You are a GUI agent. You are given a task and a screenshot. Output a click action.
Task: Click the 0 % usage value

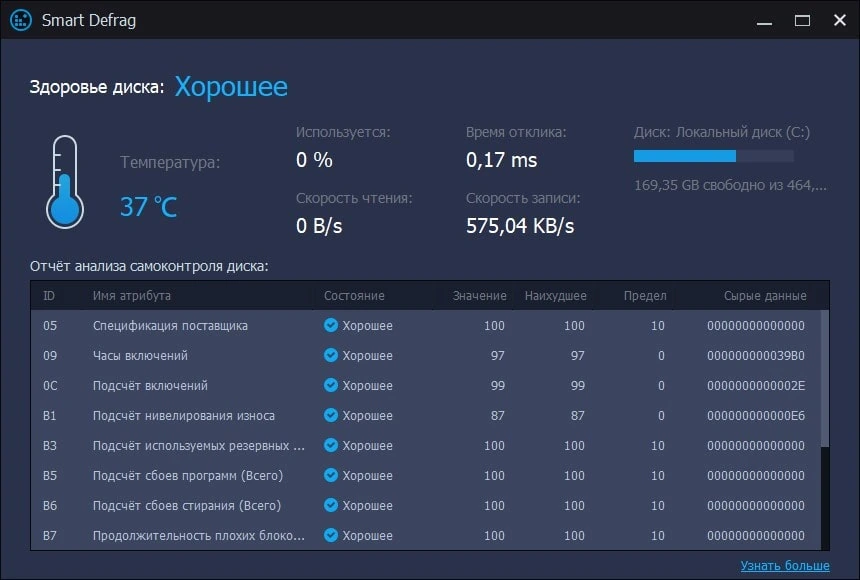coord(314,160)
